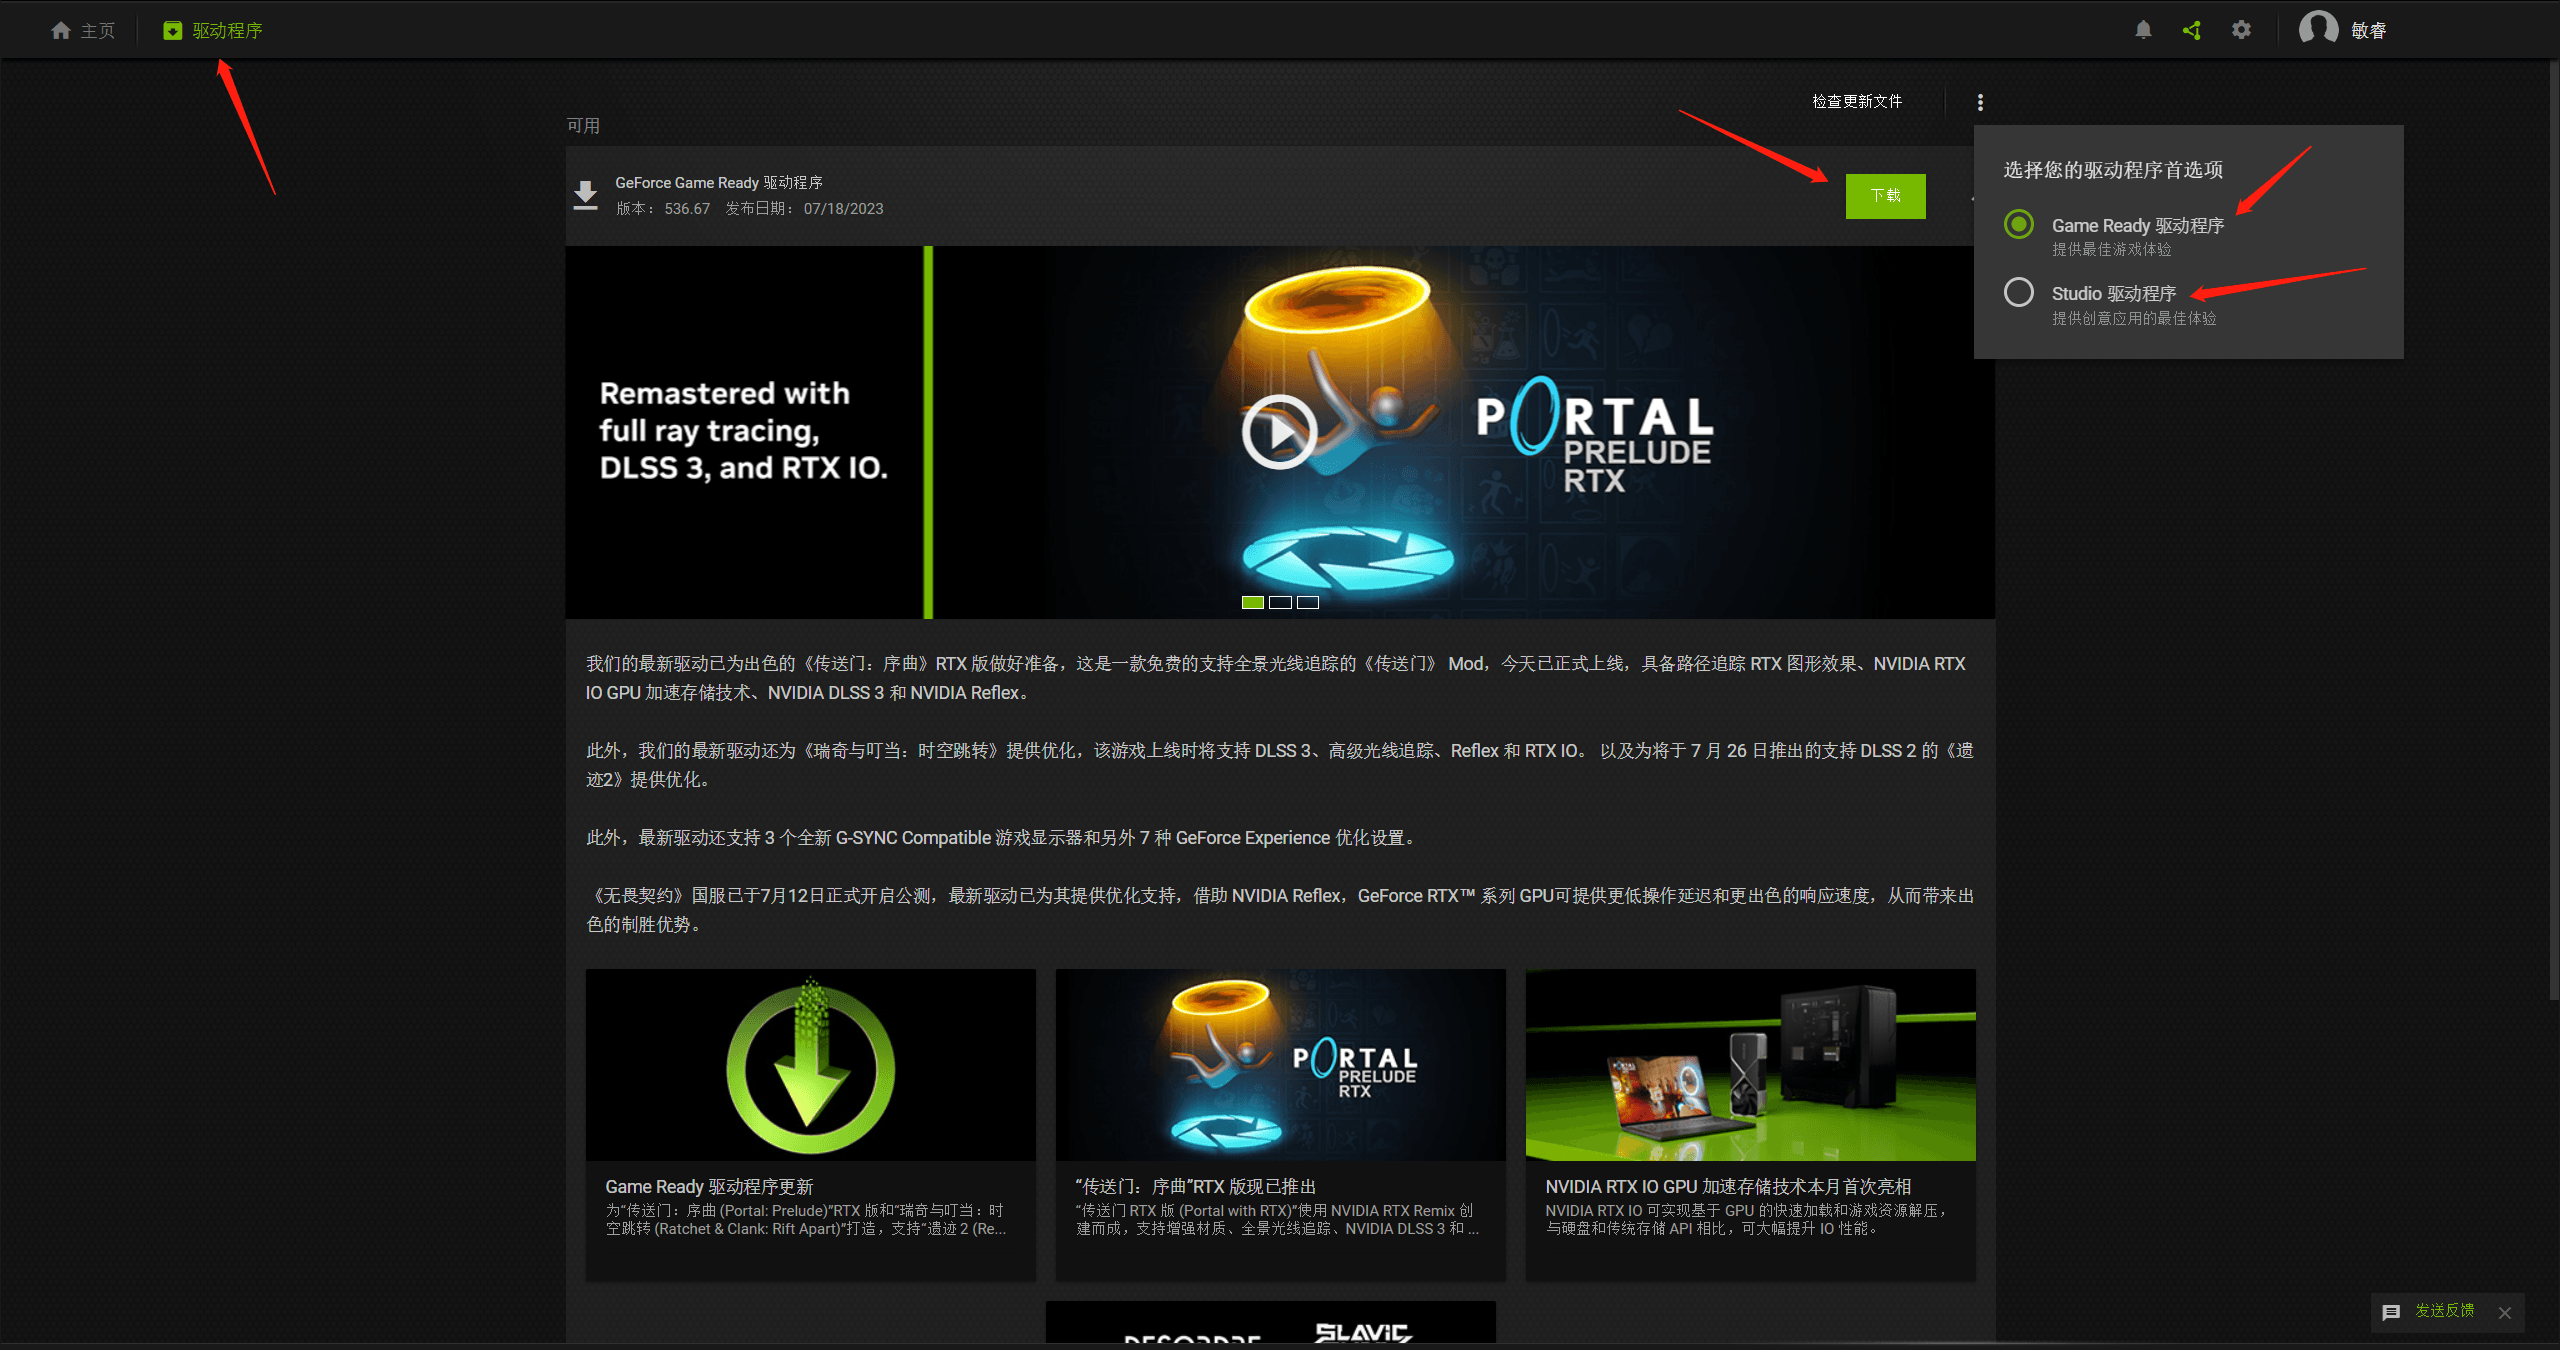Click the green driver icon beside 驱动程序
2560x1350 pixels.
click(x=173, y=31)
